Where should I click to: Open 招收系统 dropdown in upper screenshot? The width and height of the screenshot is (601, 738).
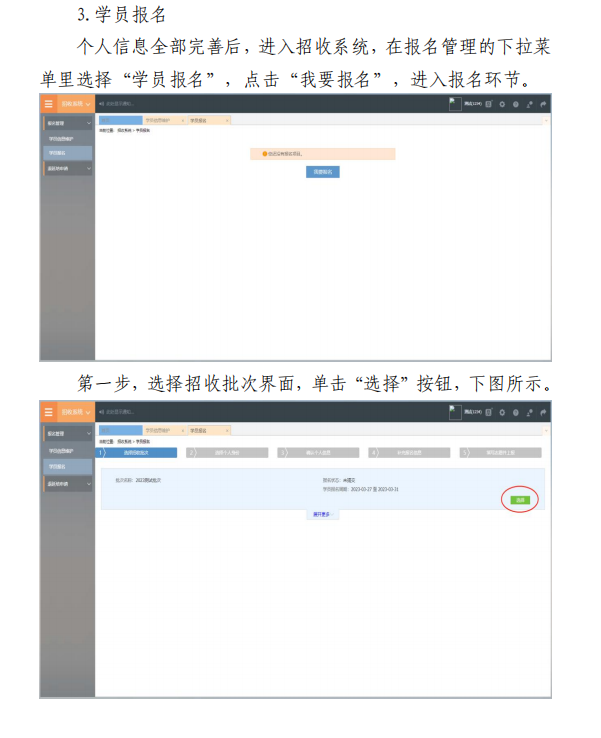pos(75,104)
